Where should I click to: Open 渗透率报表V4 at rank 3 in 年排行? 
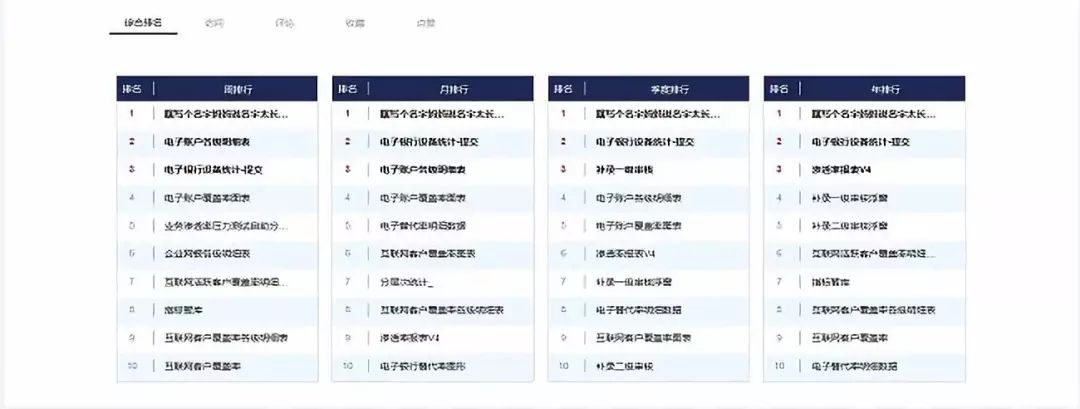click(842, 169)
